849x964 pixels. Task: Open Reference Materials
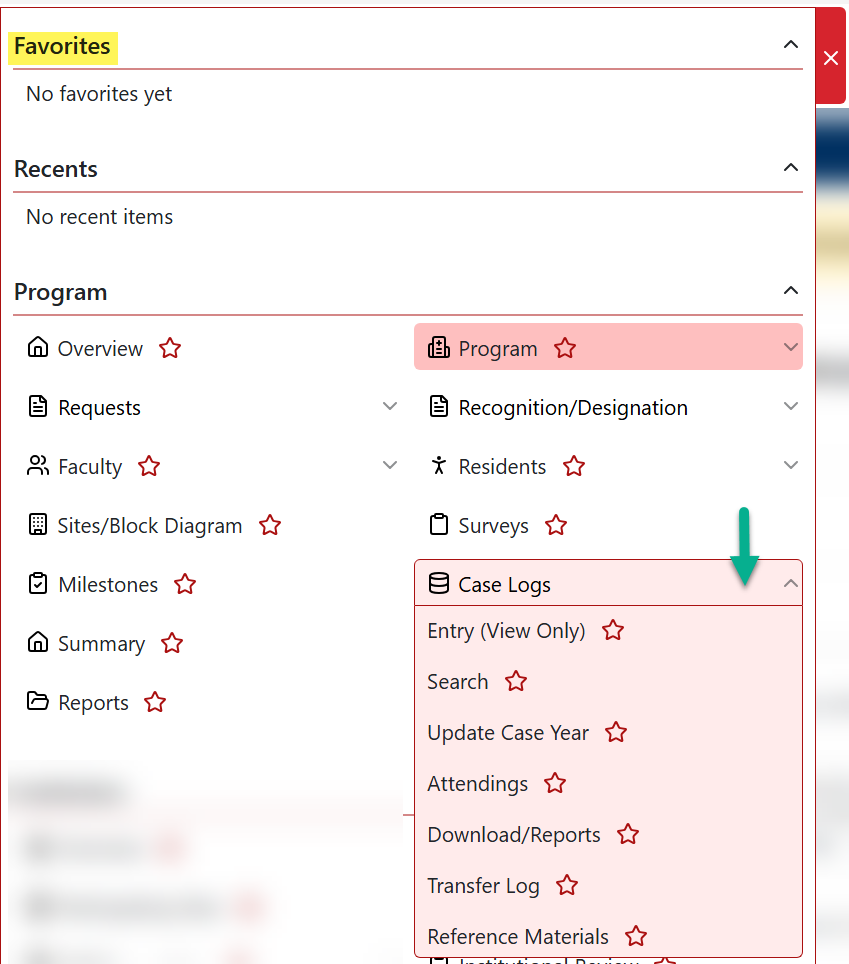coord(518,937)
